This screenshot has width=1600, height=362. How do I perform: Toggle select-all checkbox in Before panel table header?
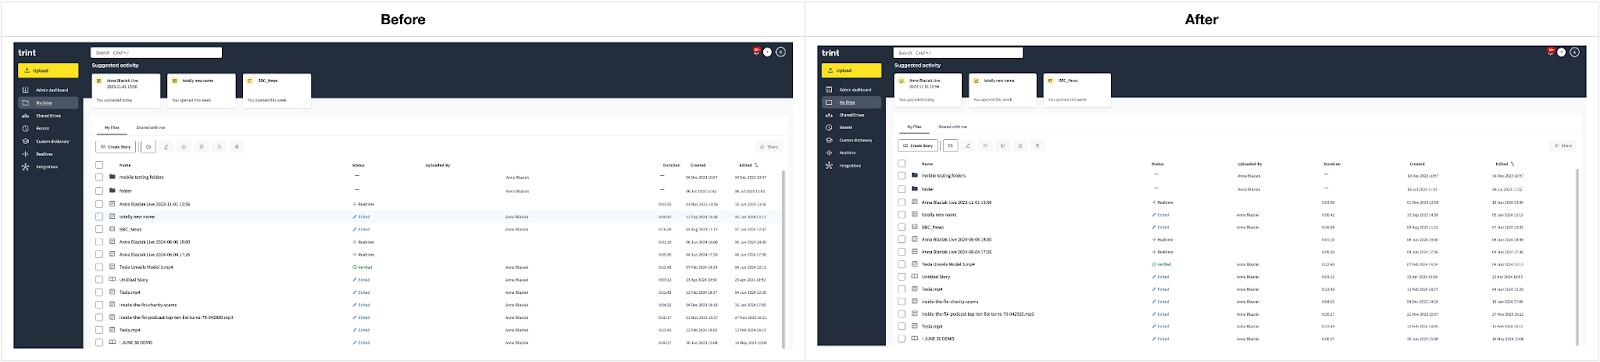point(99,165)
